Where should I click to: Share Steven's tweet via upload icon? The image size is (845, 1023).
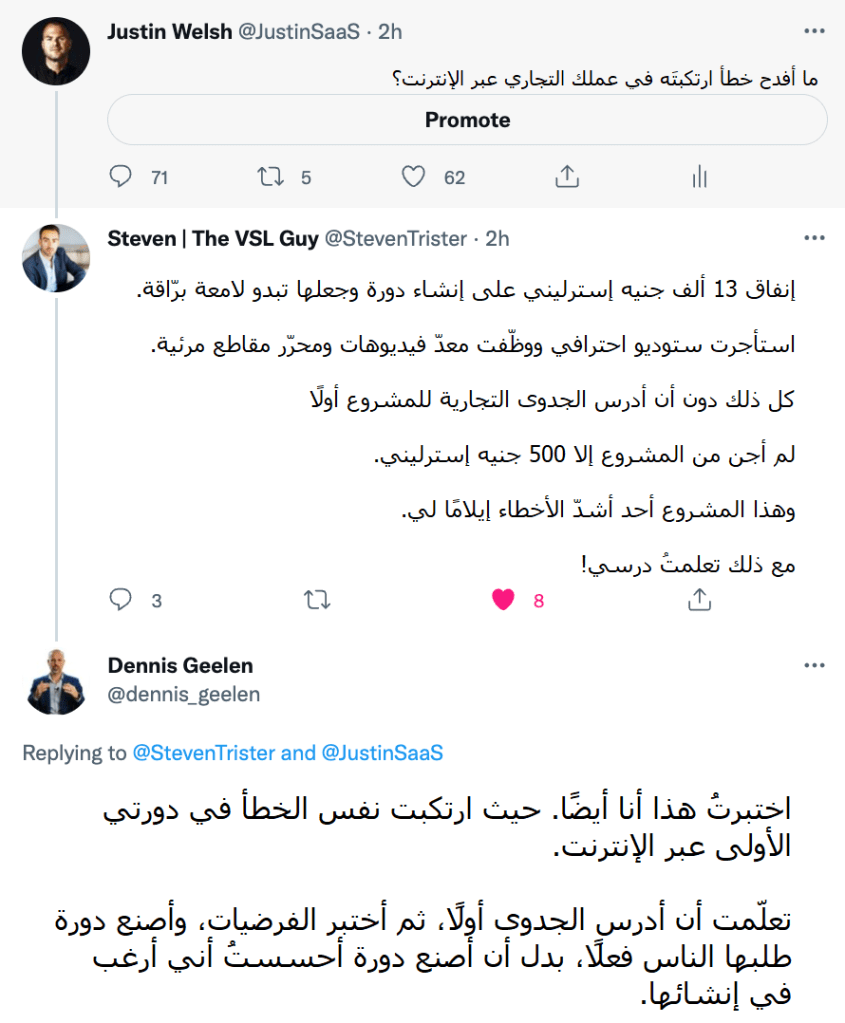tap(699, 599)
